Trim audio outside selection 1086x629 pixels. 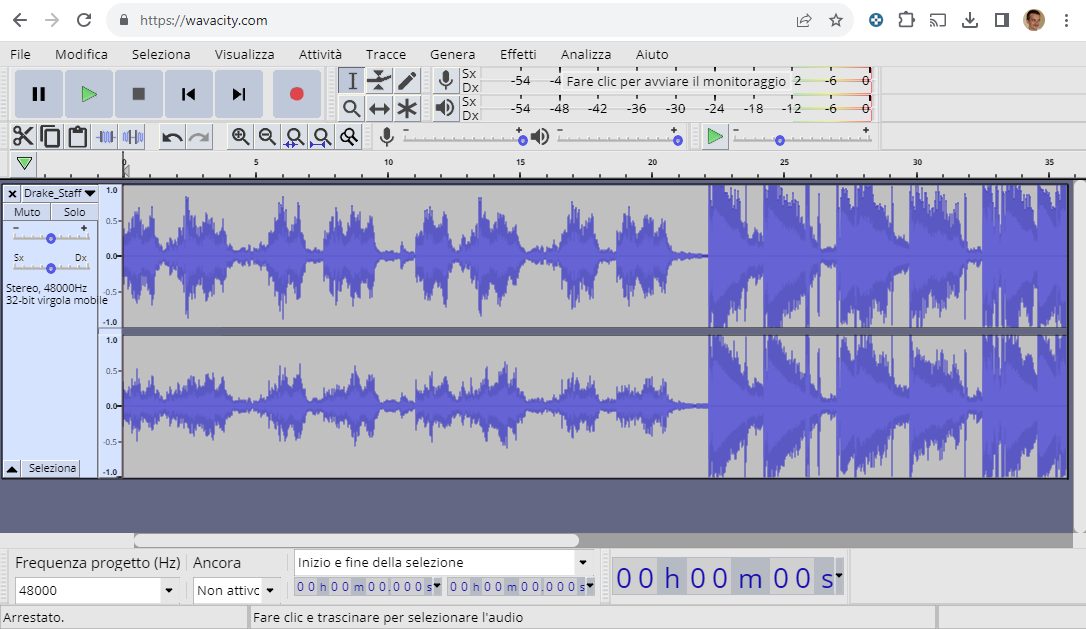pos(106,136)
